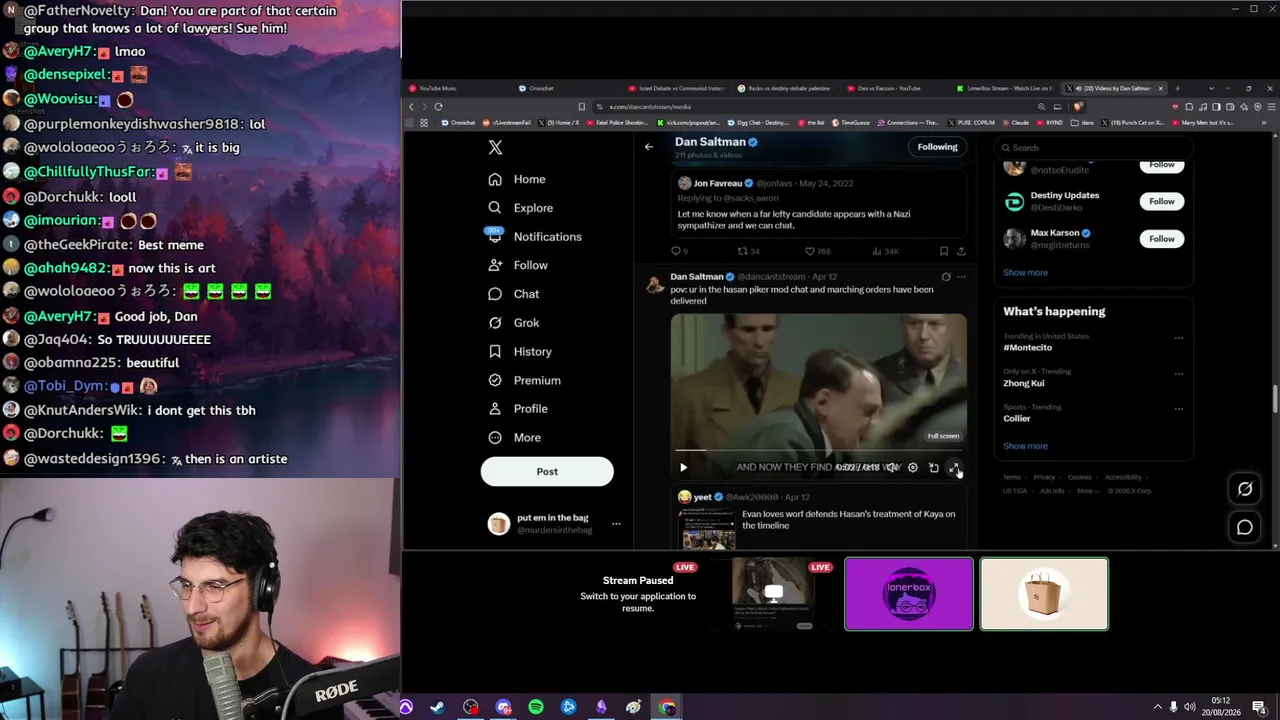Share the Jon Favreau quote post
1280x720 pixels.
961,252
